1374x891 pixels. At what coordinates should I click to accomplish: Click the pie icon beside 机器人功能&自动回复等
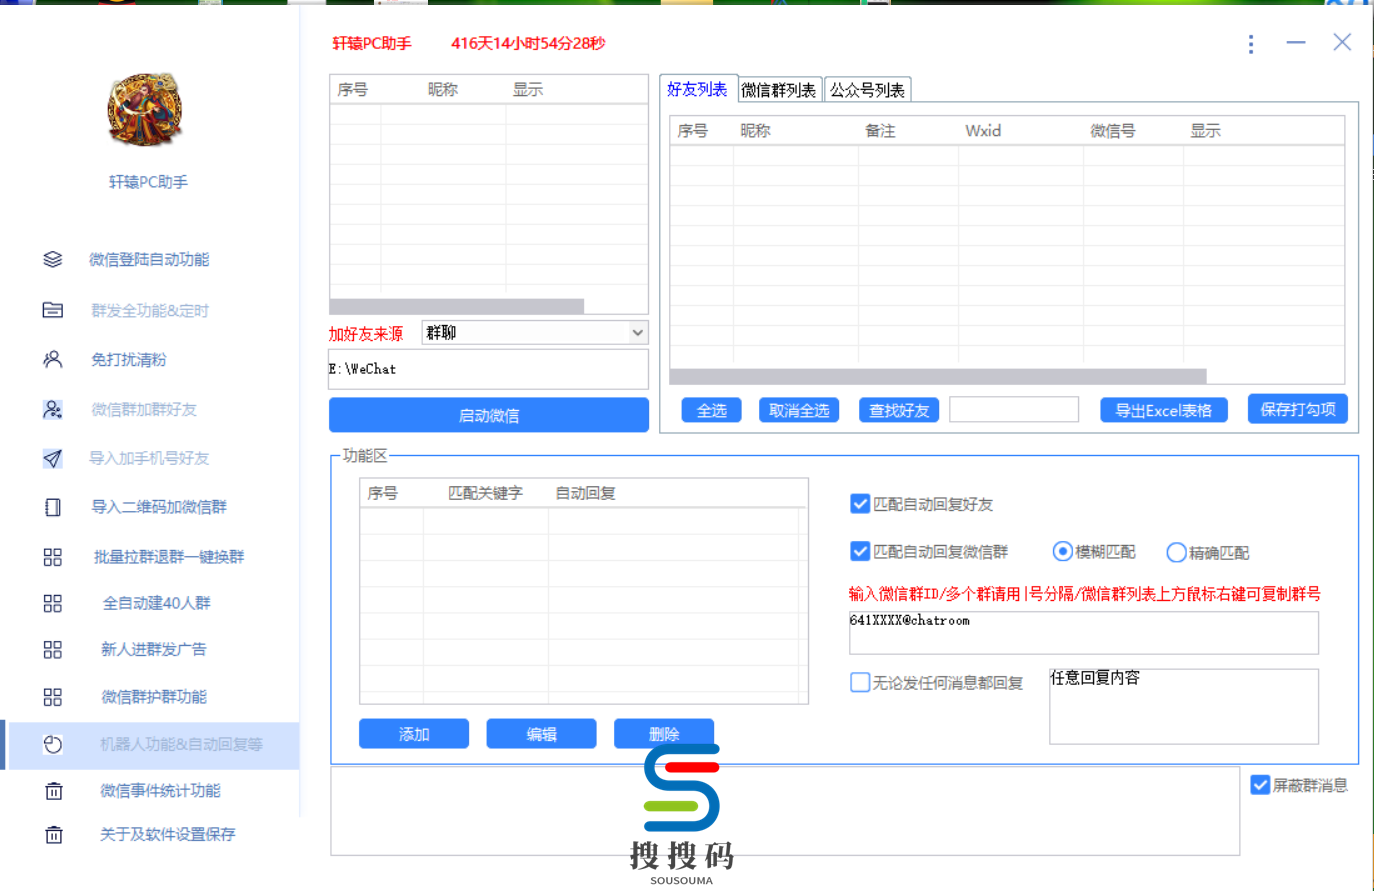tap(53, 744)
